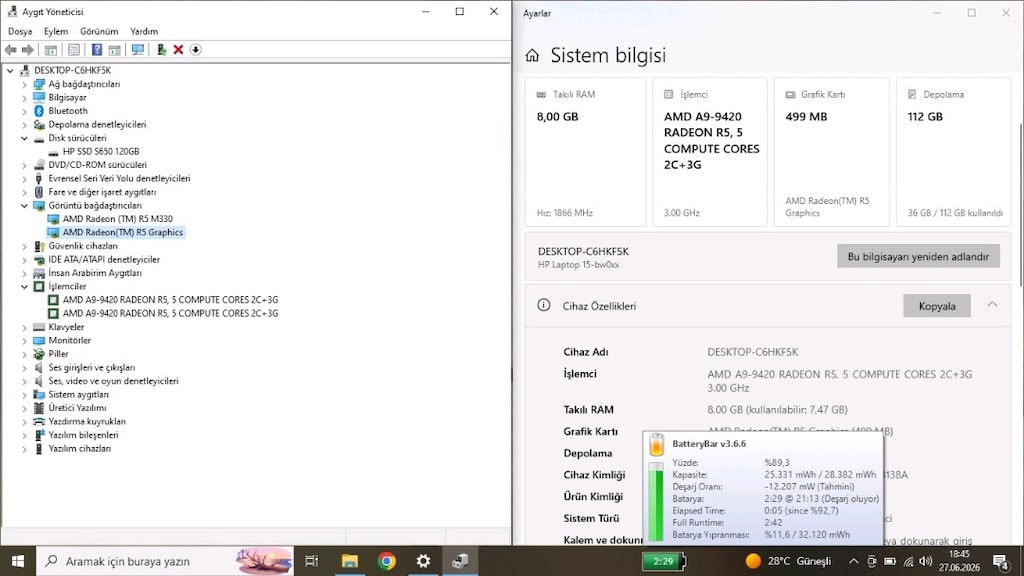1024x576 pixels.
Task: Click the volume speaker tray icon
Action: click(925, 561)
